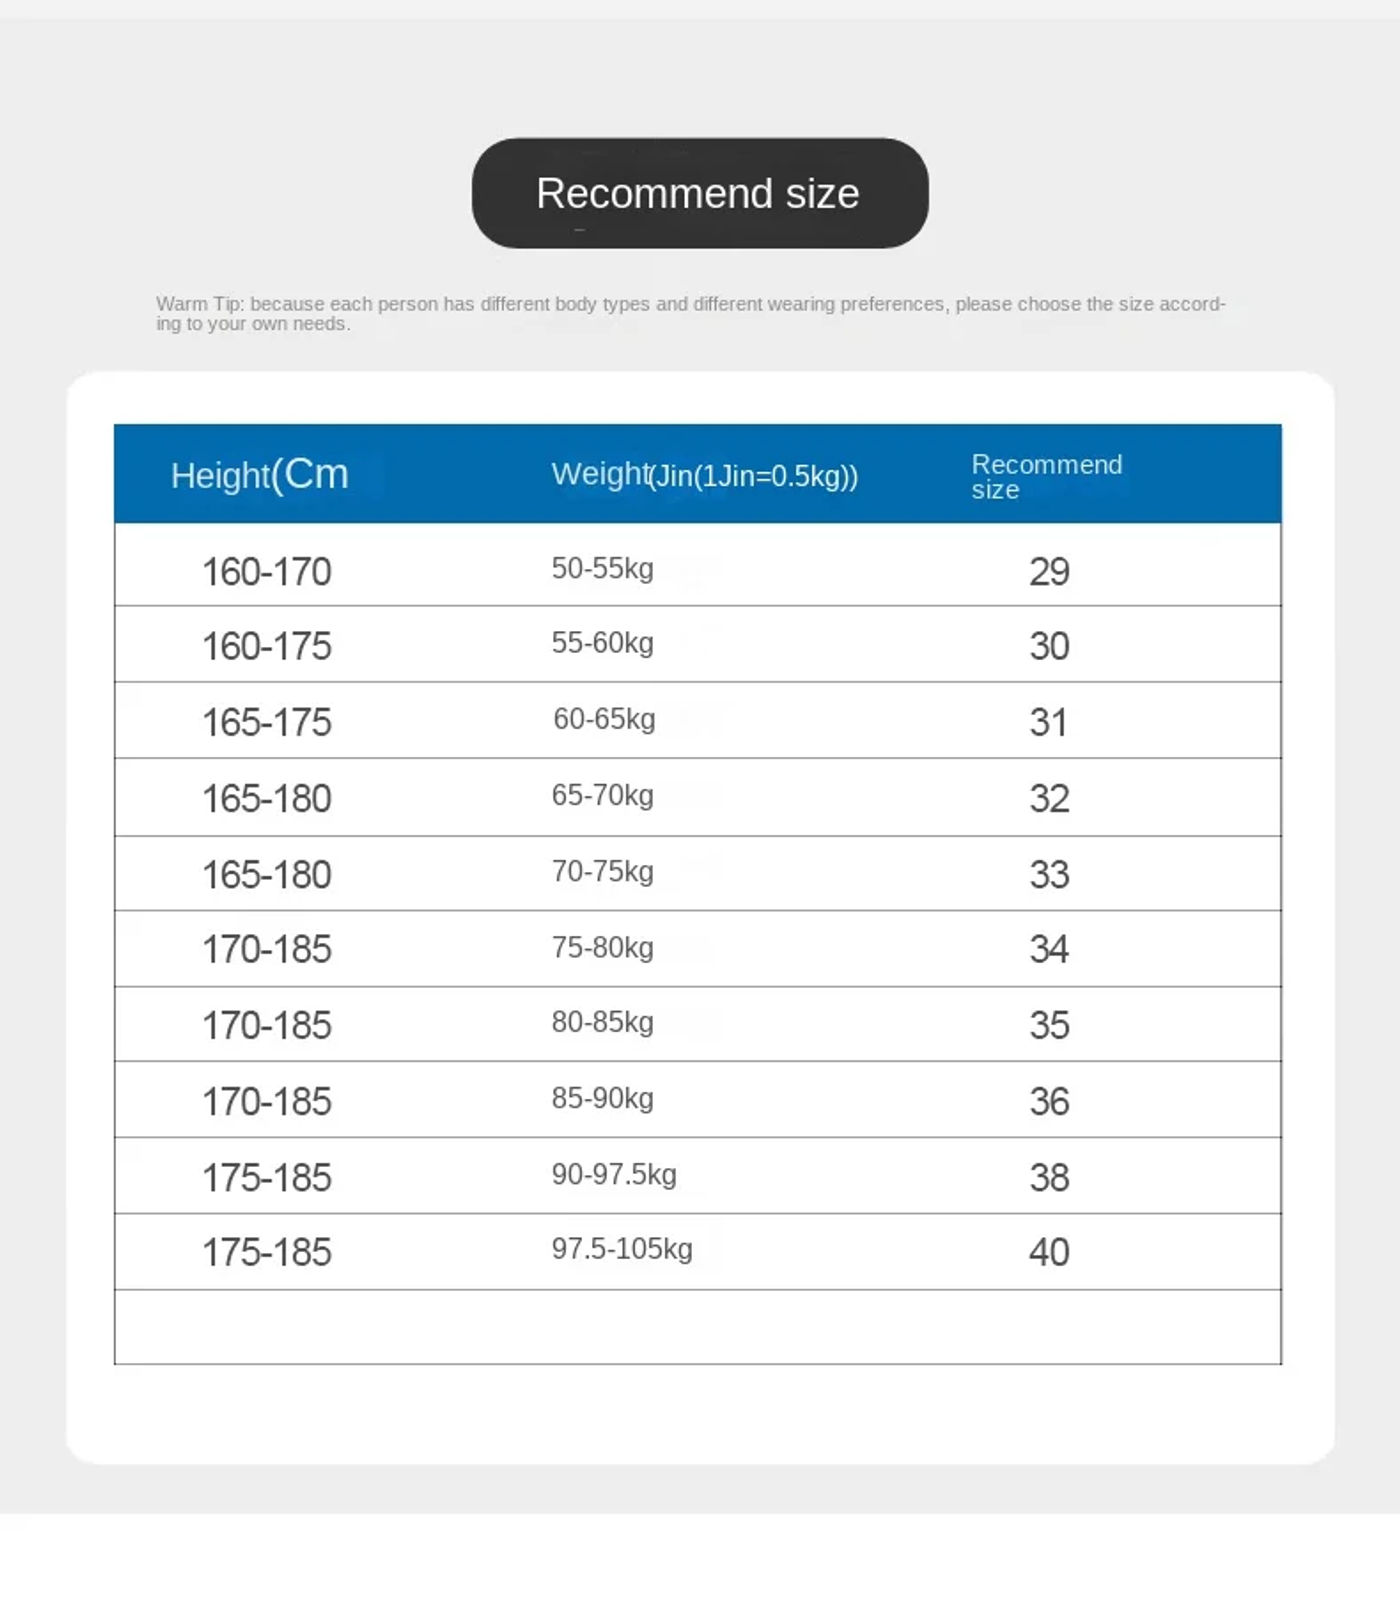Click recommended size 38

coord(1049,1177)
